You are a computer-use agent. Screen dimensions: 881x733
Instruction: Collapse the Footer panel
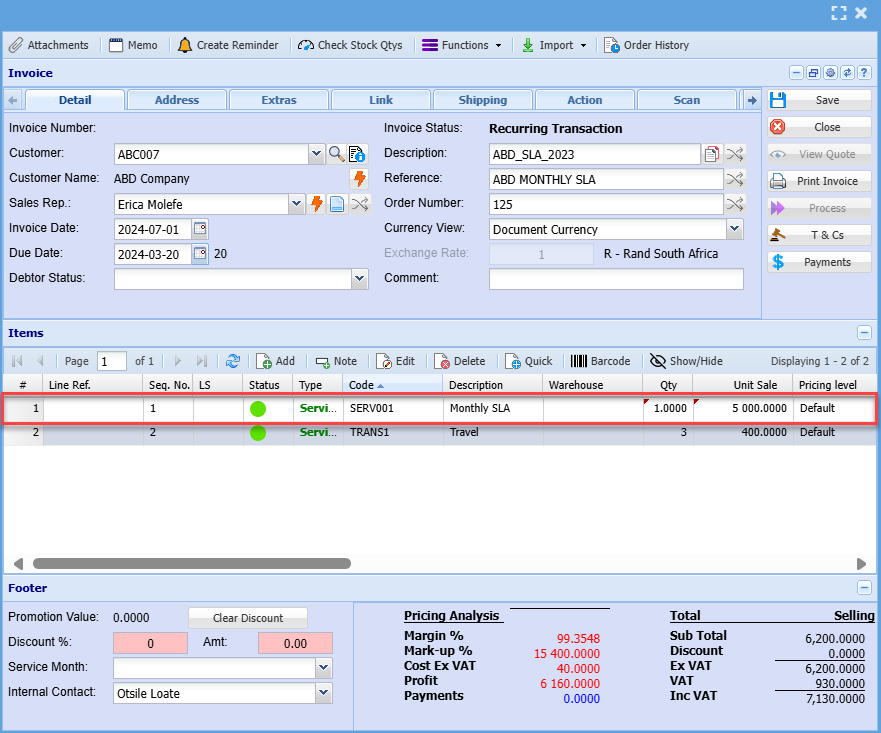[864, 588]
